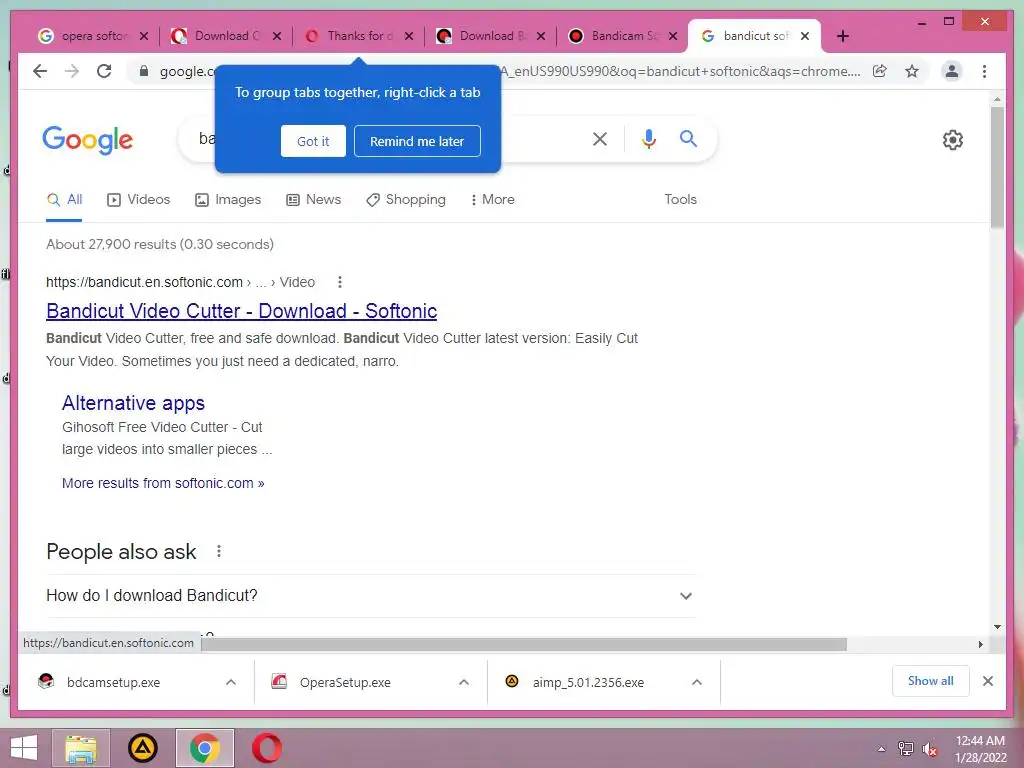Bookmark this page with star icon
The image size is (1024, 768).
[x=912, y=71]
